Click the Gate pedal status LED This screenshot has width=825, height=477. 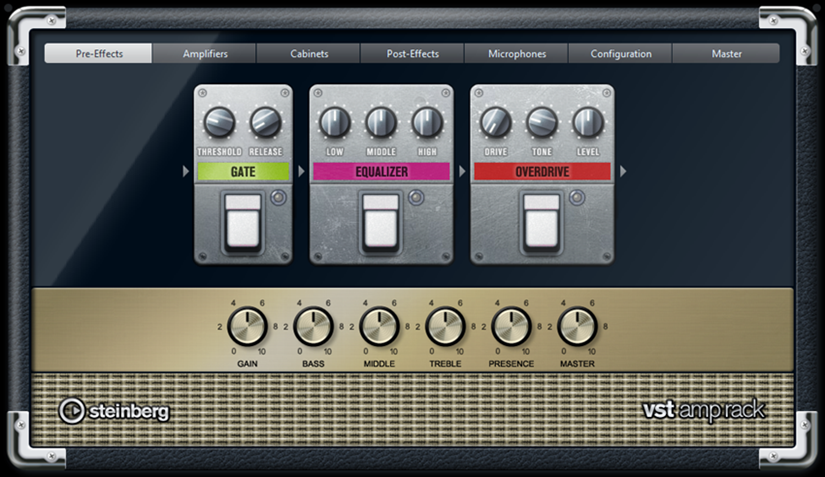278,198
